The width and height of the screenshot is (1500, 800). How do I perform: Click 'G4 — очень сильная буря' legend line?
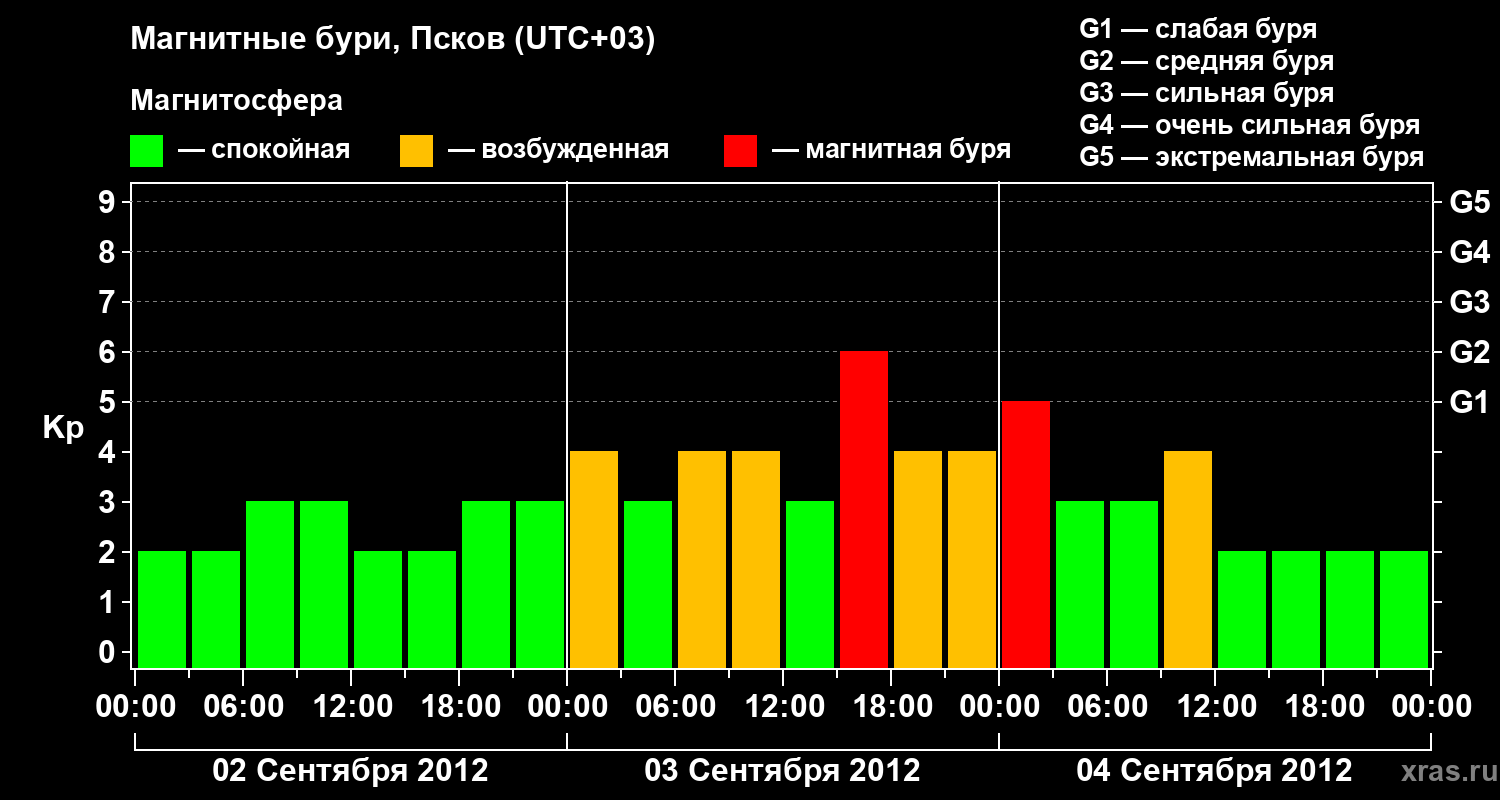tap(1249, 124)
